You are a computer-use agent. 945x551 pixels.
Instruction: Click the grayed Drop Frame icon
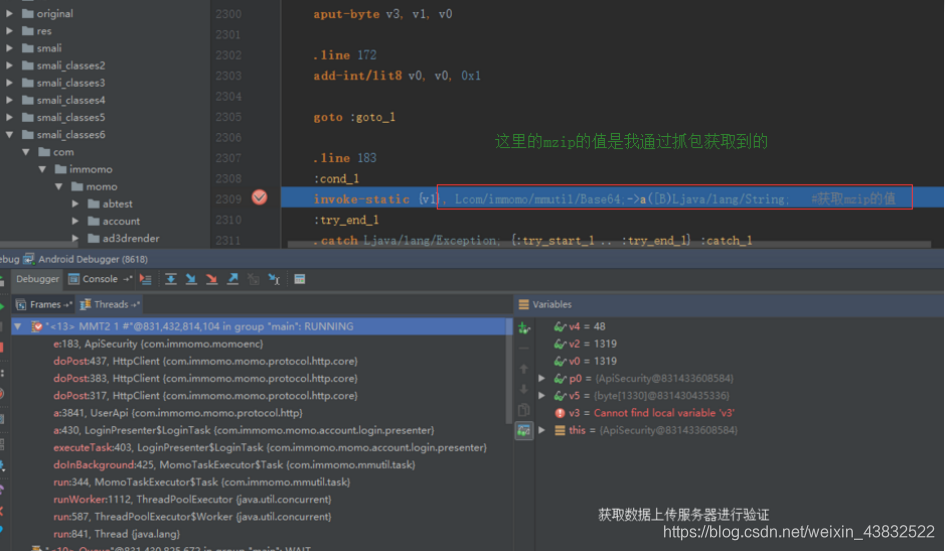coord(254,279)
